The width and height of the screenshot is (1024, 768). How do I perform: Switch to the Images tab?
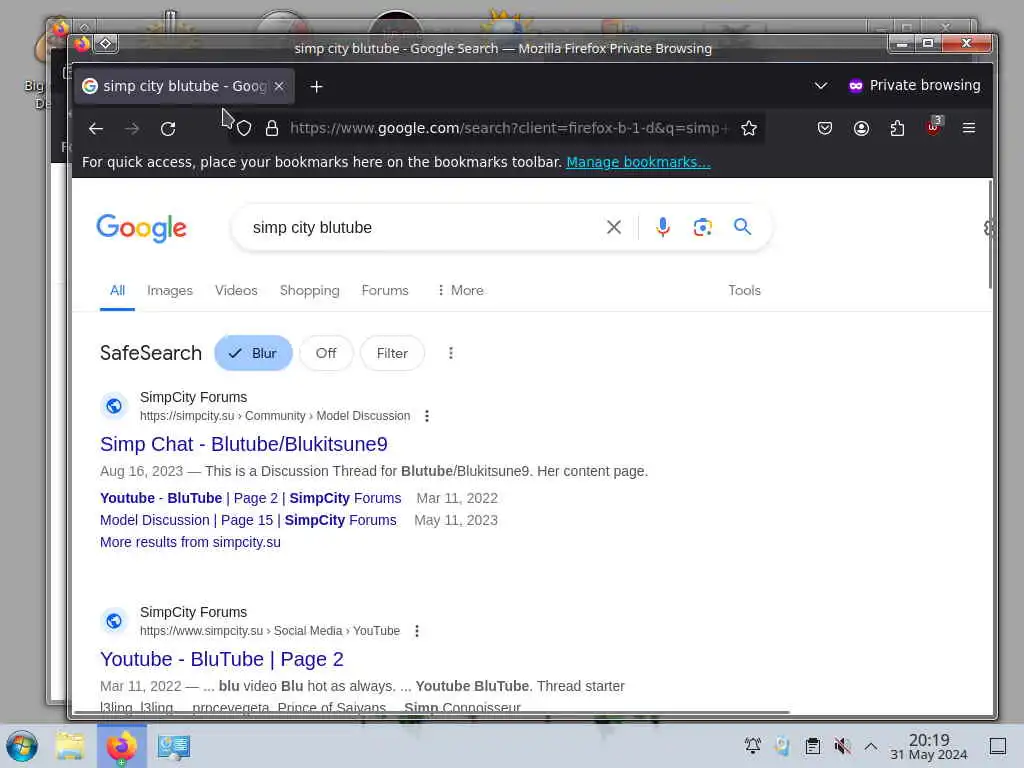170,291
